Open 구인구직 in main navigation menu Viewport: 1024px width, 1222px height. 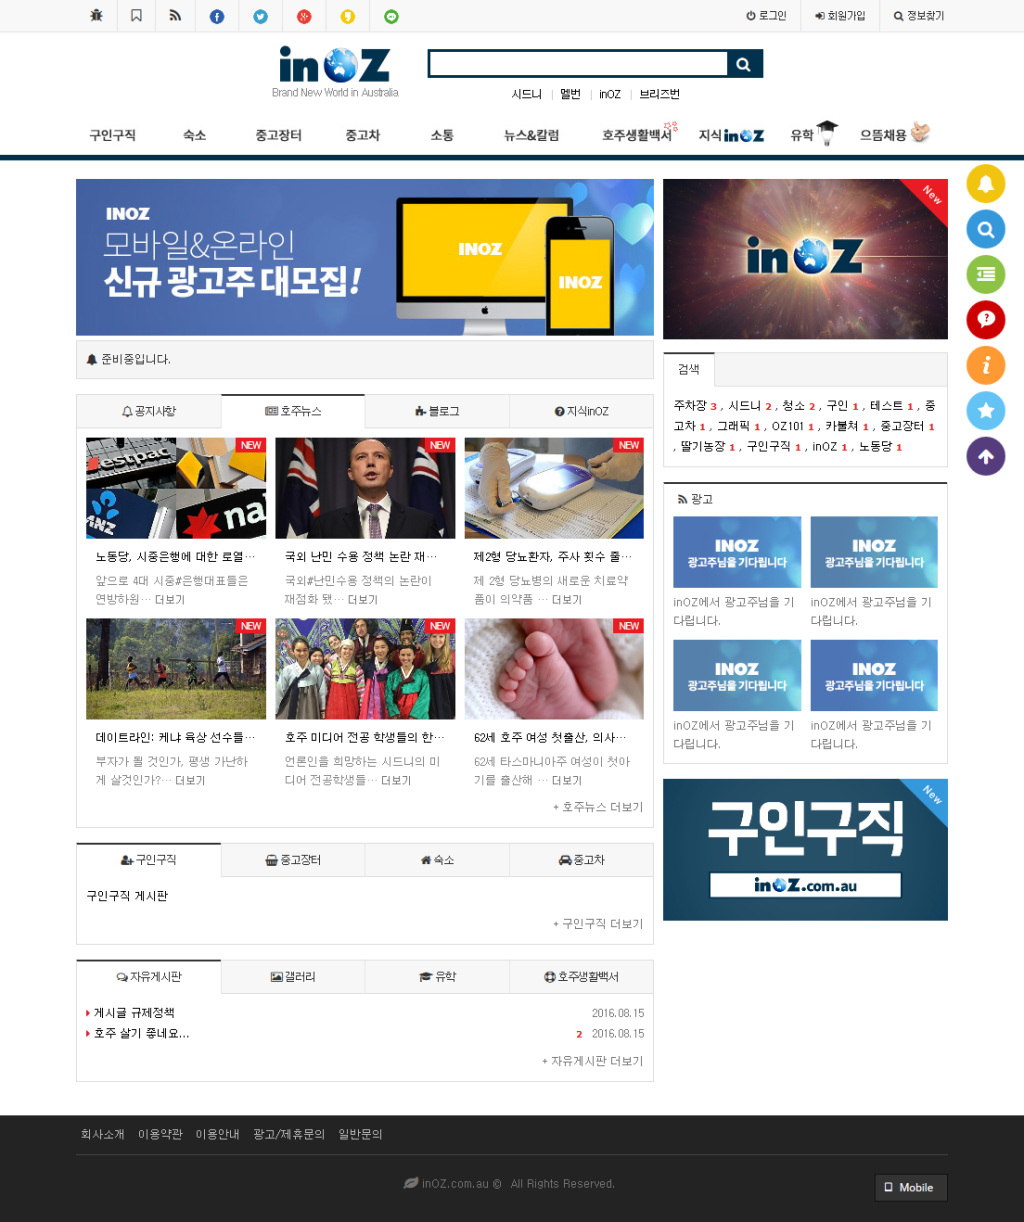[112, 135]
